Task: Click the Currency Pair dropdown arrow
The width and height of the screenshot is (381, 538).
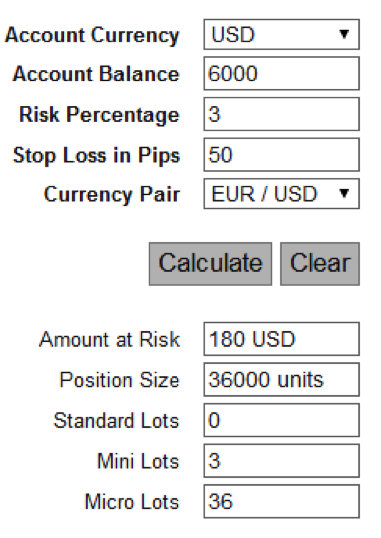Action: (344, 194)
